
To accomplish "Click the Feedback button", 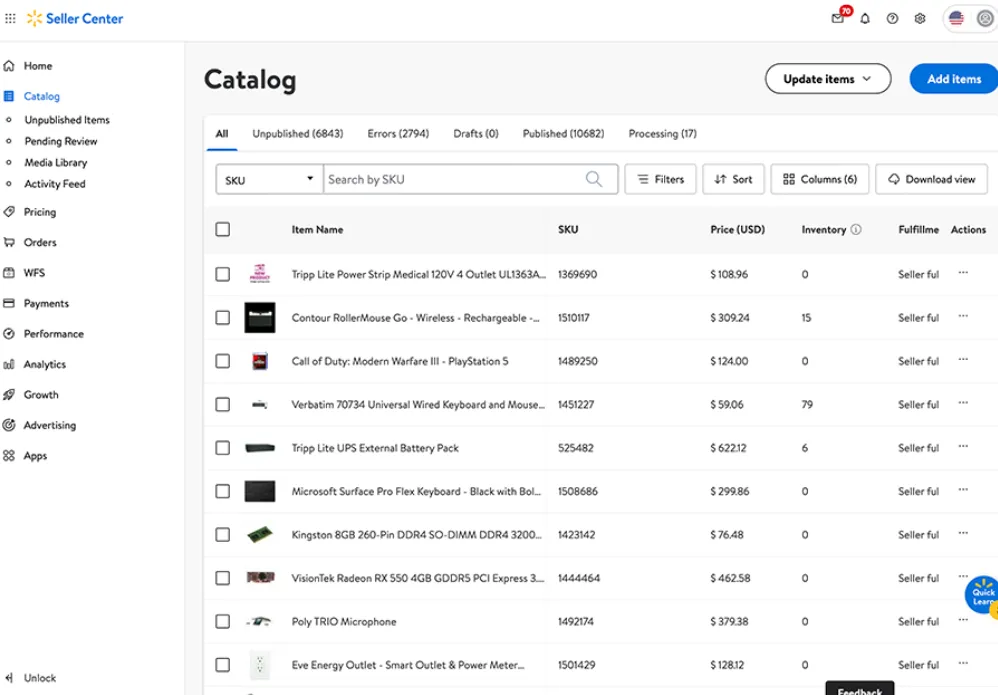I will pos(860,689).
